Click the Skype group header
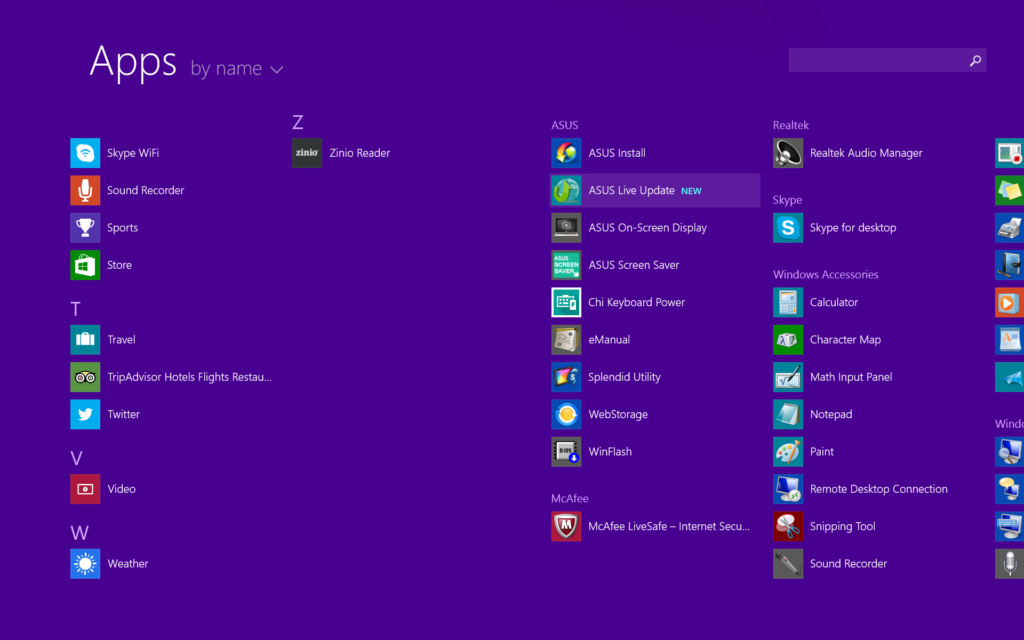 (787, 200)
